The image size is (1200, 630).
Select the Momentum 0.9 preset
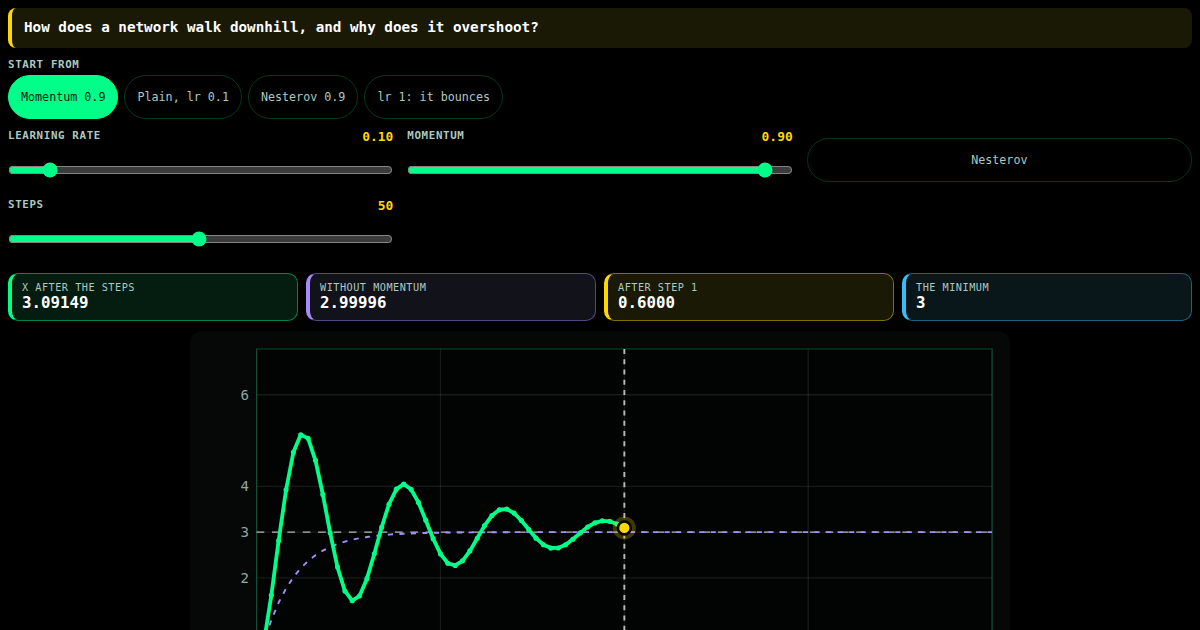[63, 97]
